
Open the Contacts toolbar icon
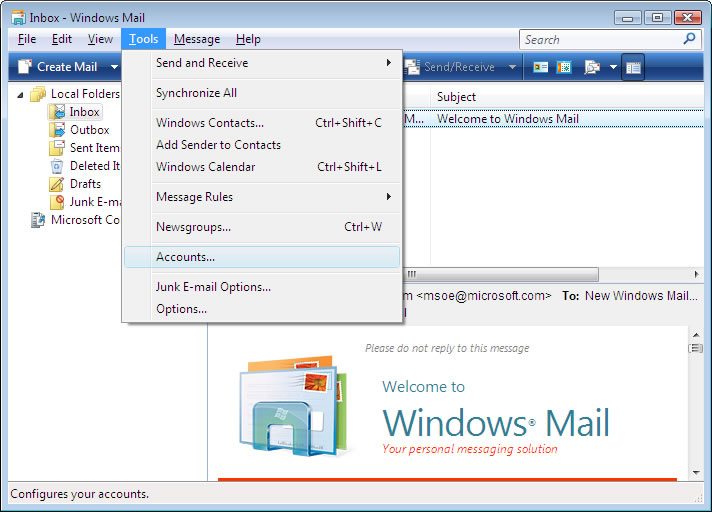coord(541,67)
